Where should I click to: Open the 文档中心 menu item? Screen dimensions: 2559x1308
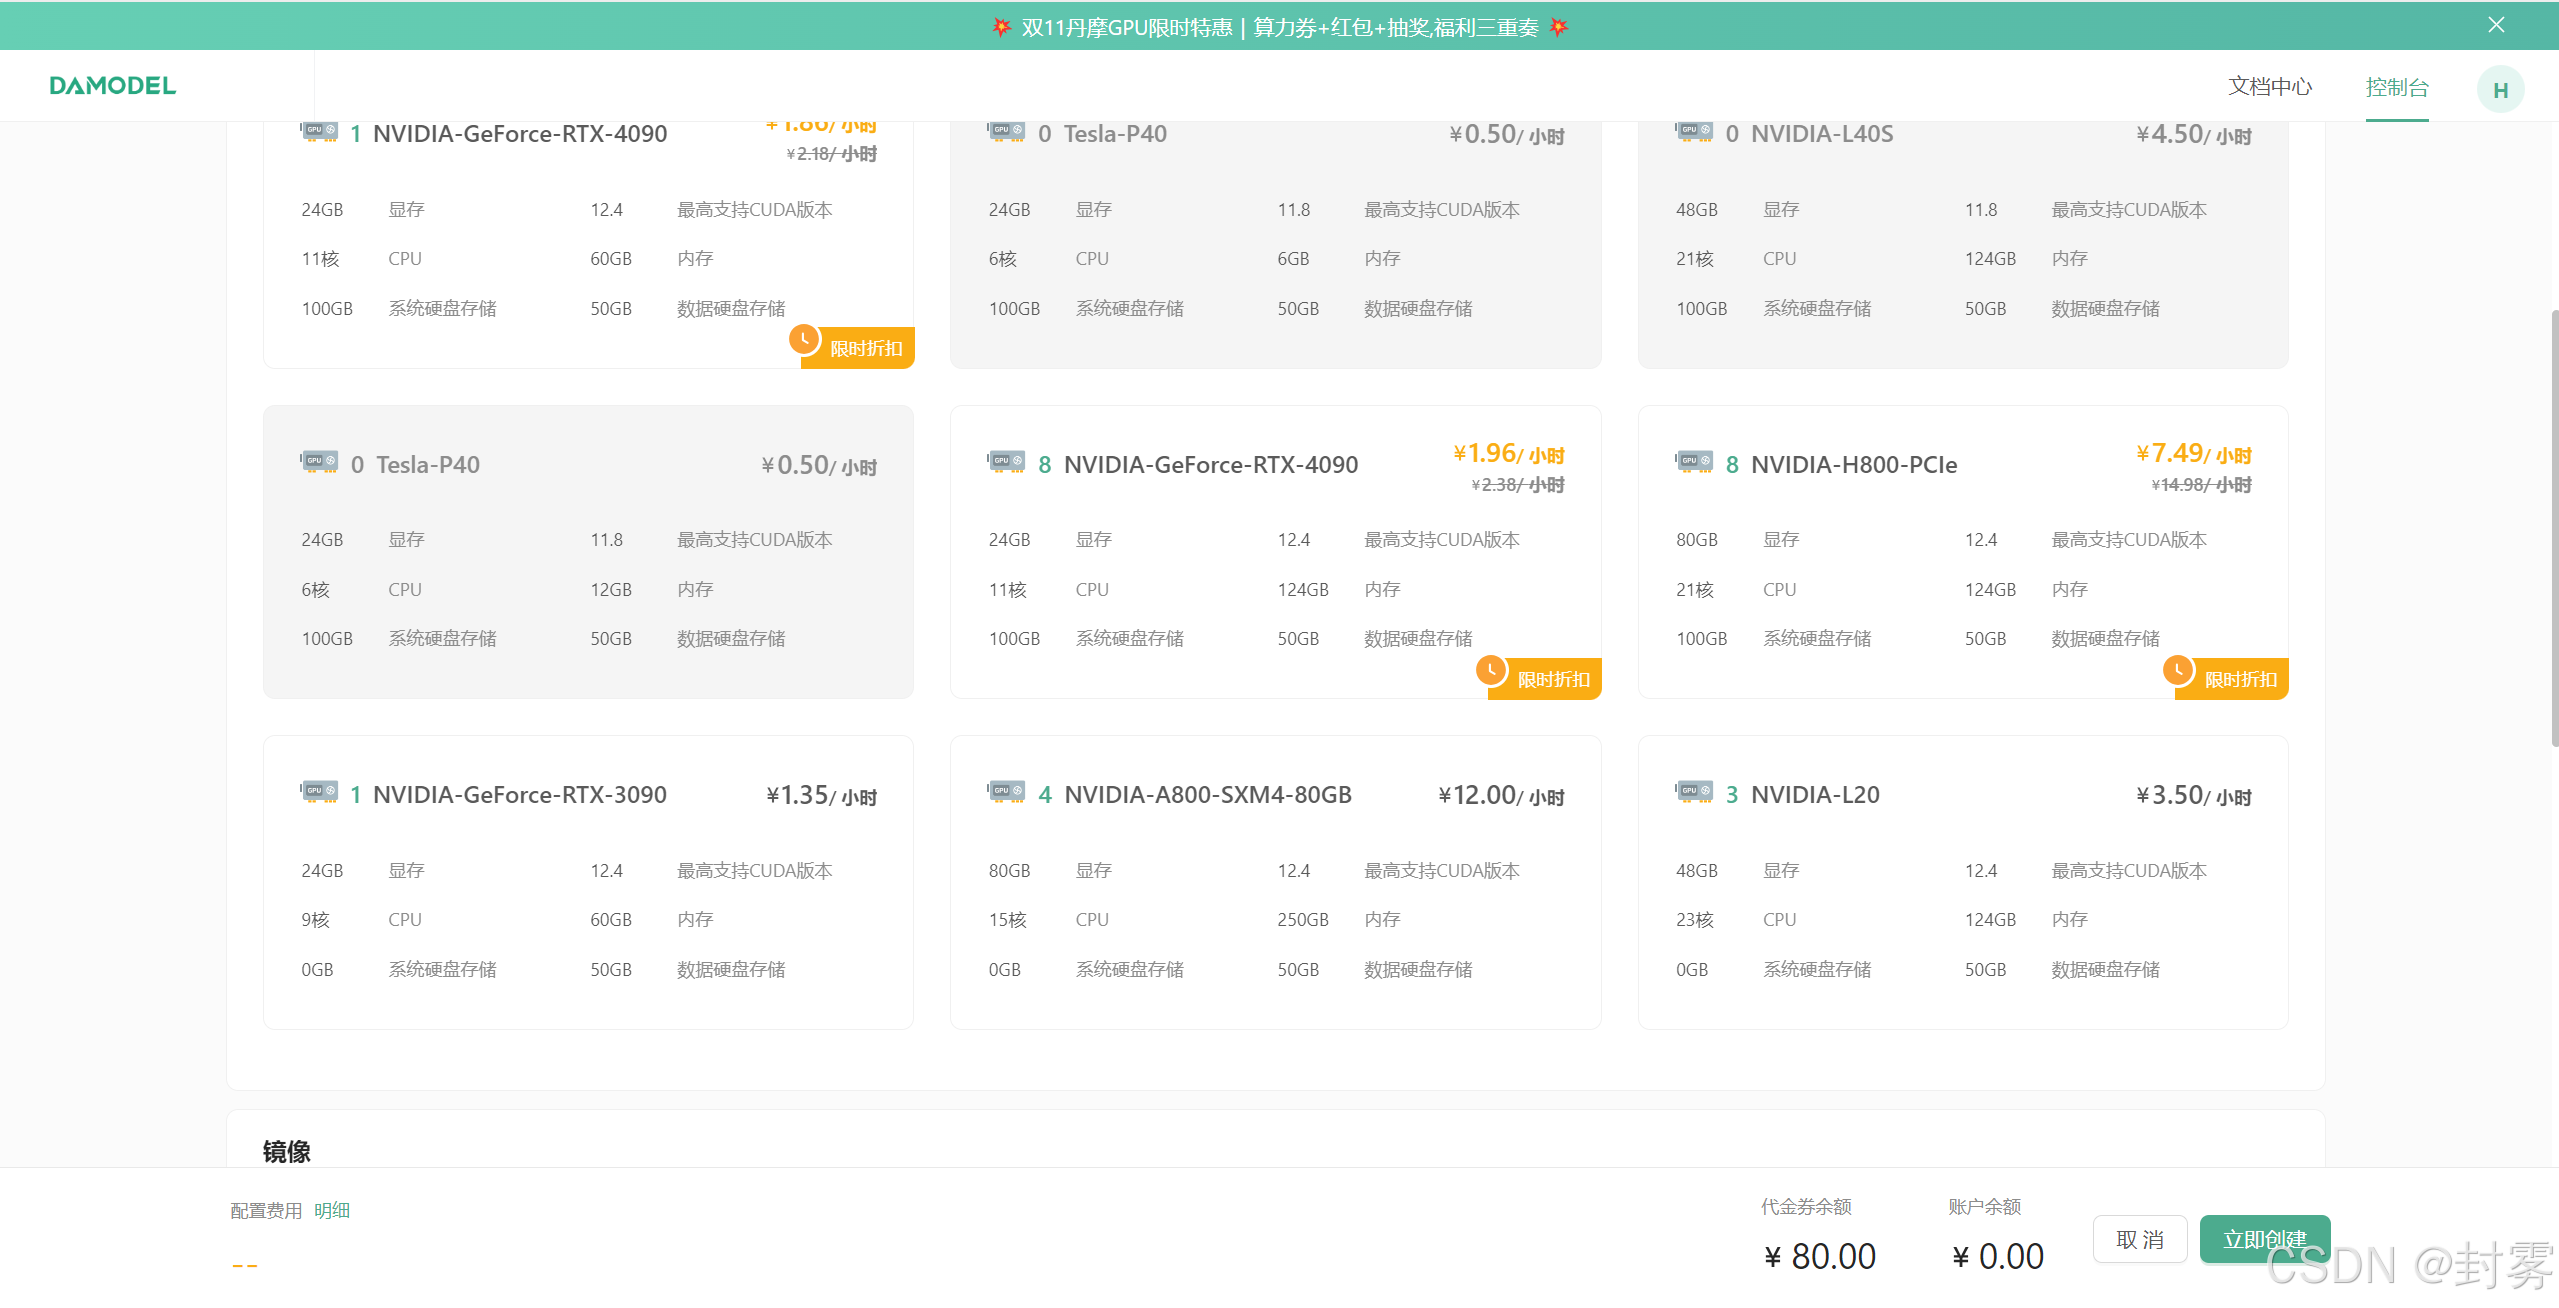point(2269,87)
